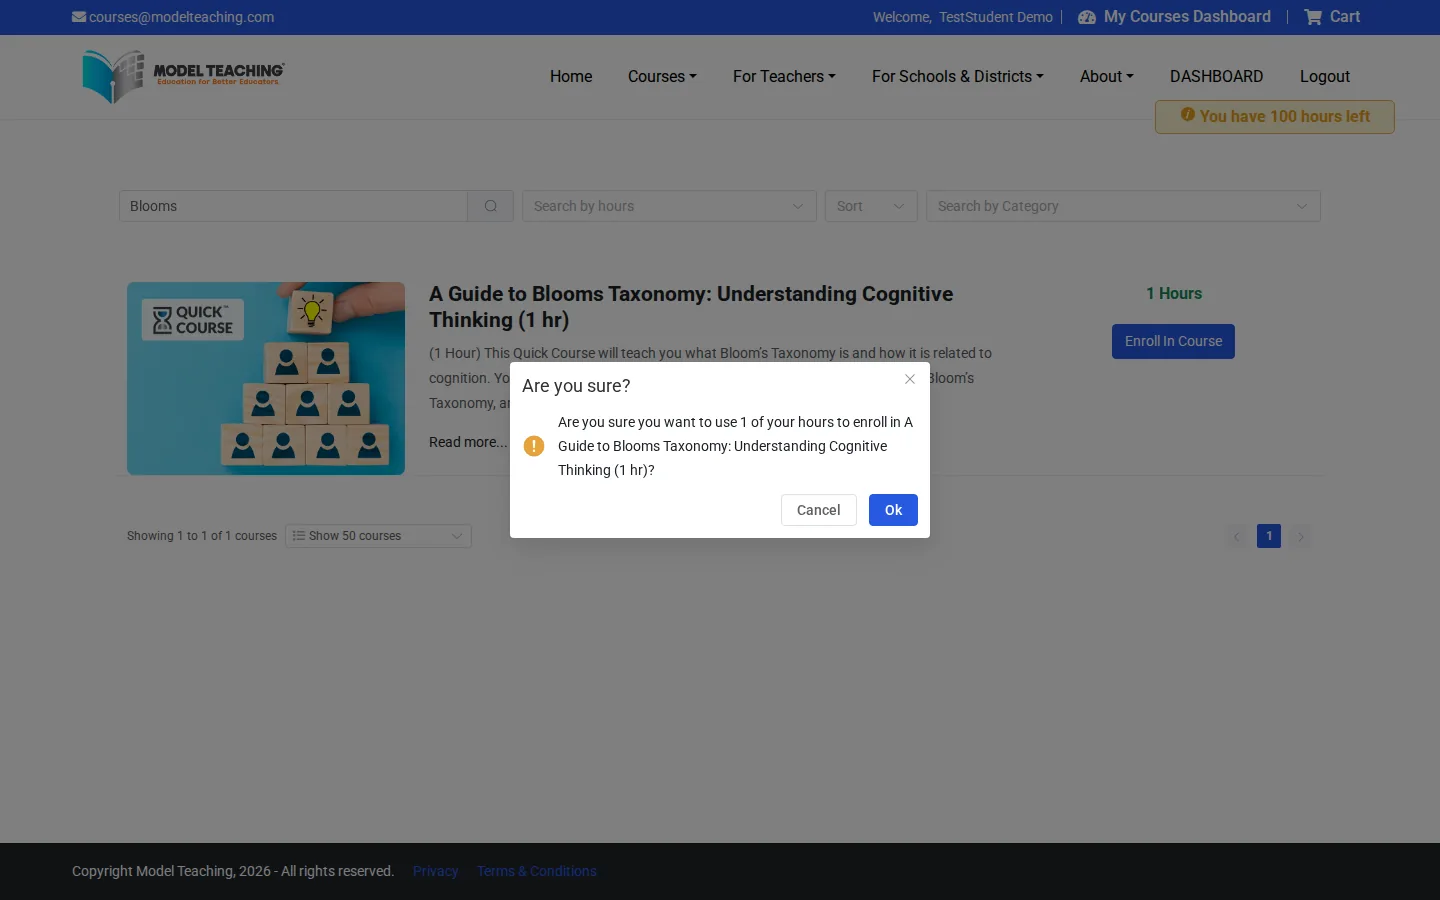Focus the Blooms search input field
This screenshot has width=1440, height=900.
293,206
